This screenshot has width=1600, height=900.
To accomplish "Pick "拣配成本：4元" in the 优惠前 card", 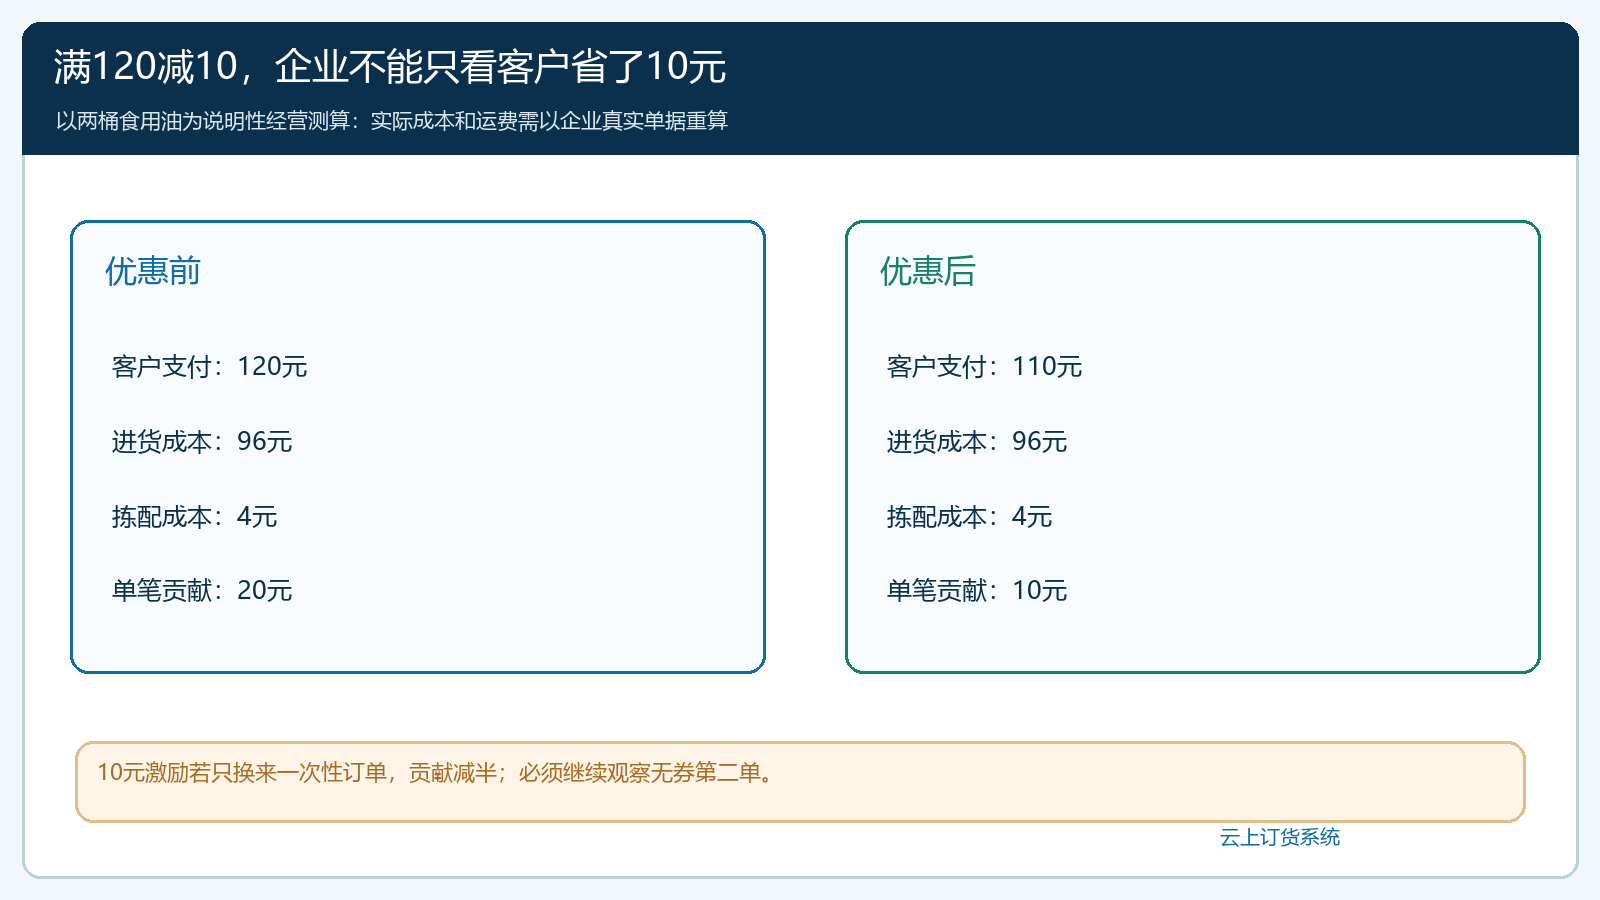I will click(195, 517).
